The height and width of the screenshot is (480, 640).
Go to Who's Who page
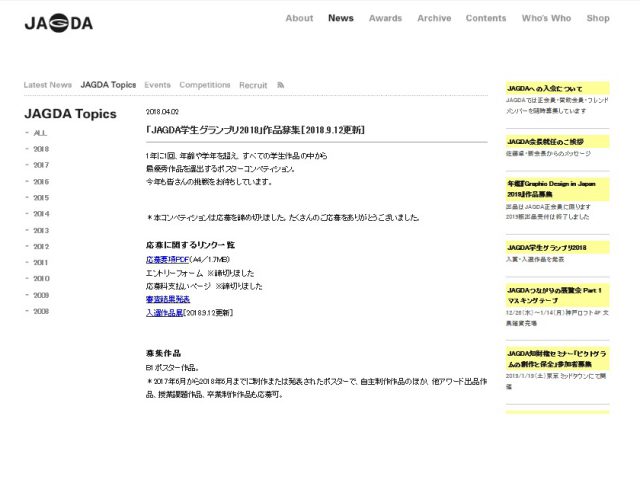click(x=546, y=18)
